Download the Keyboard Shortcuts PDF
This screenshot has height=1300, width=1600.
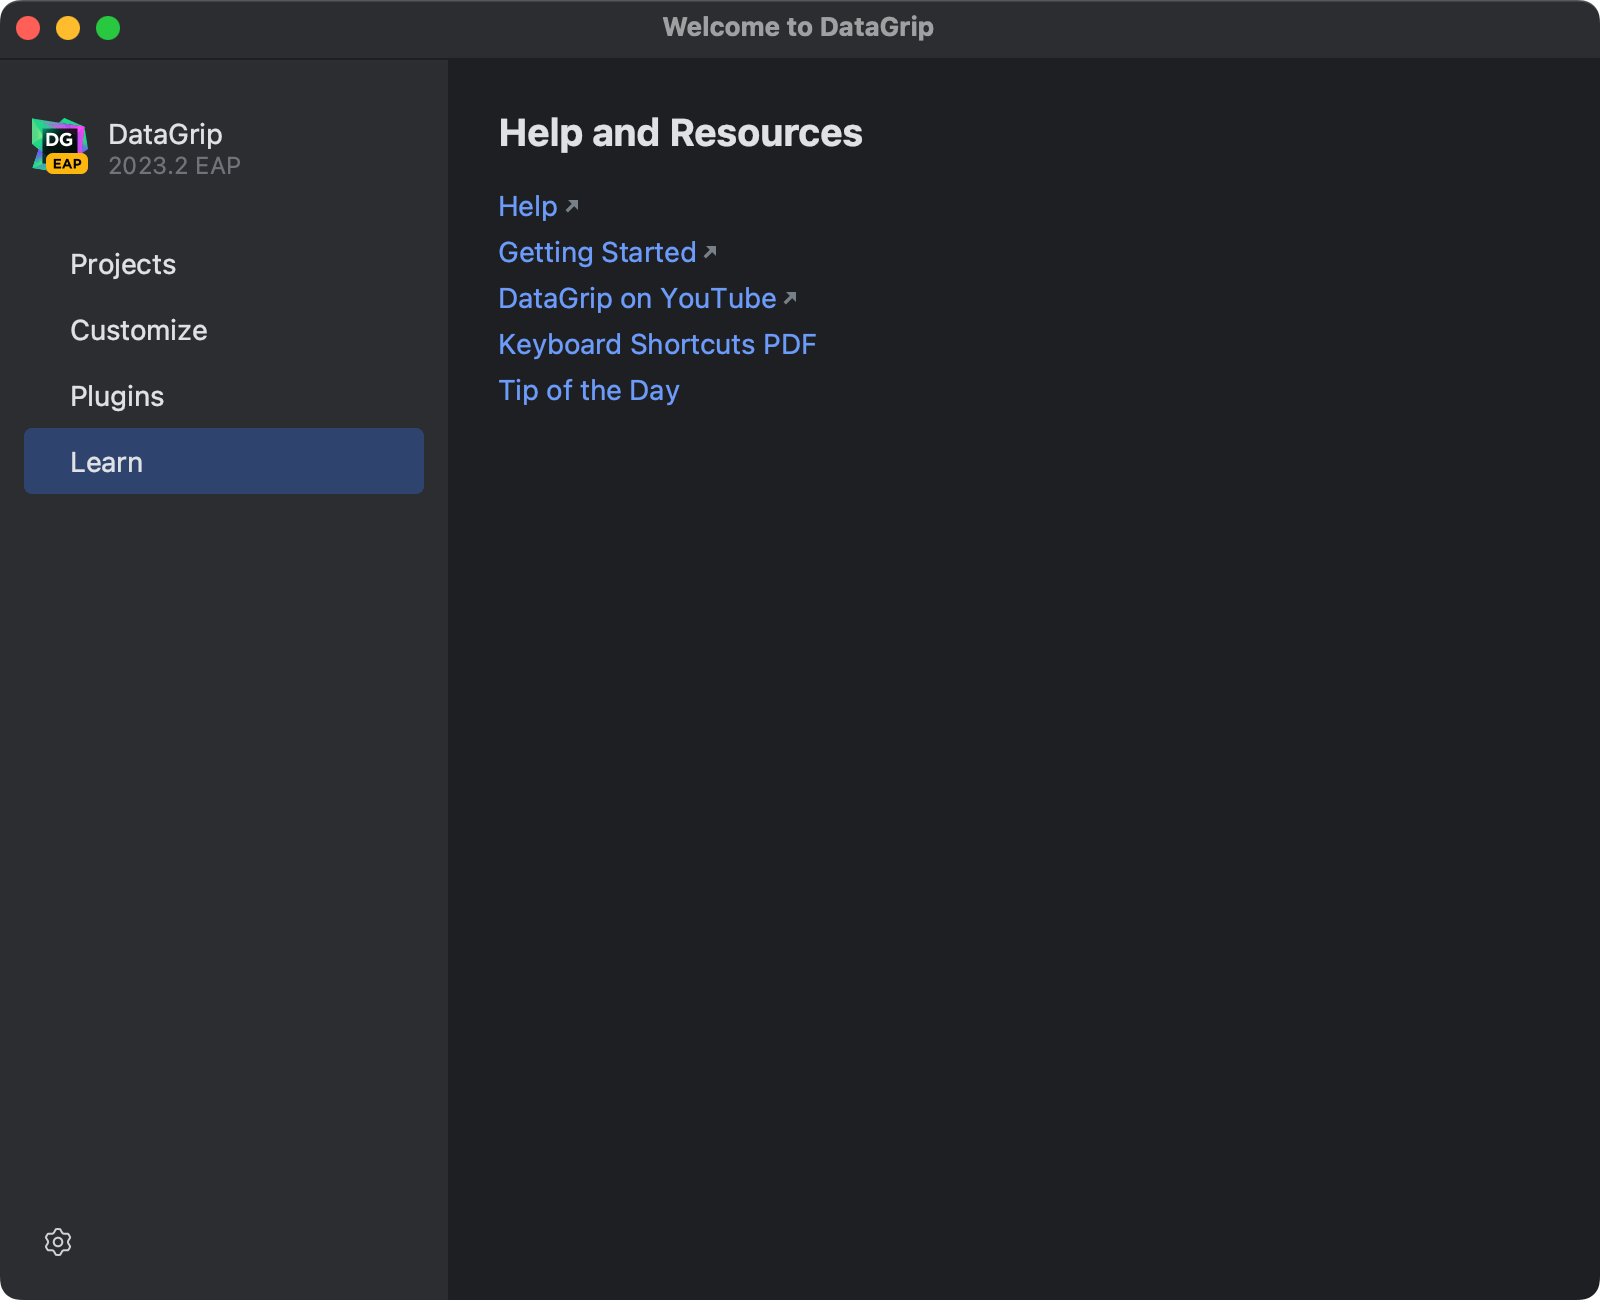(x=656, y=343)
